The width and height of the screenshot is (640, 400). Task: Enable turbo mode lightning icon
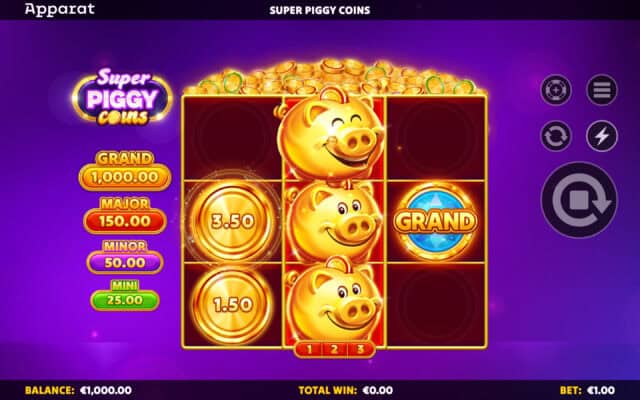[x=602, y=136]
